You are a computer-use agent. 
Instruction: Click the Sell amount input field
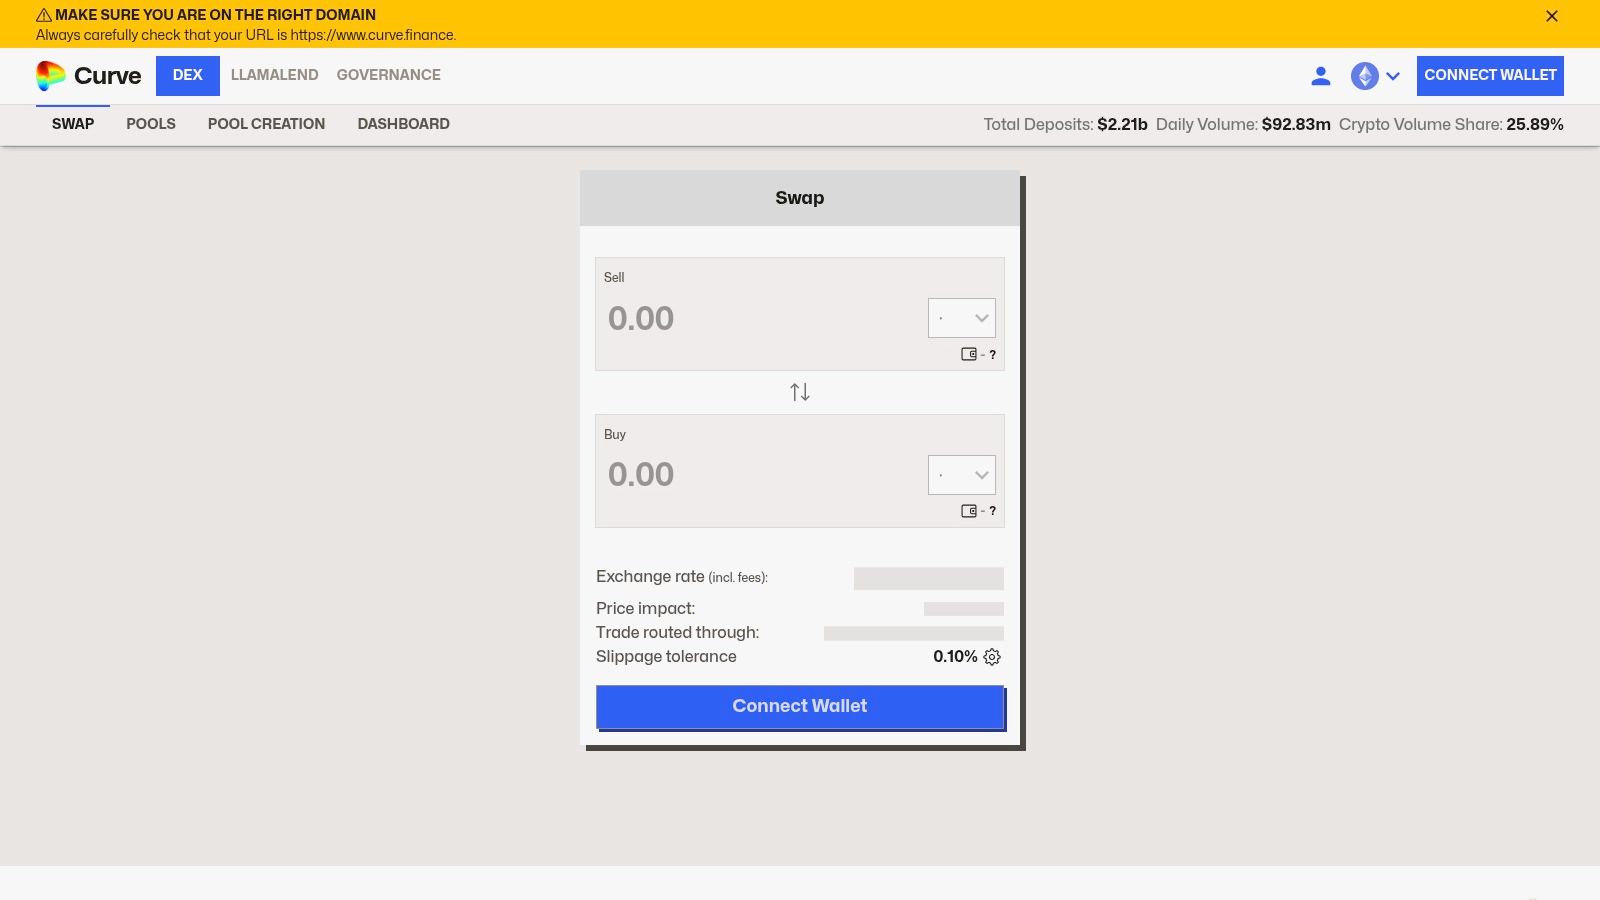[700, 318]
